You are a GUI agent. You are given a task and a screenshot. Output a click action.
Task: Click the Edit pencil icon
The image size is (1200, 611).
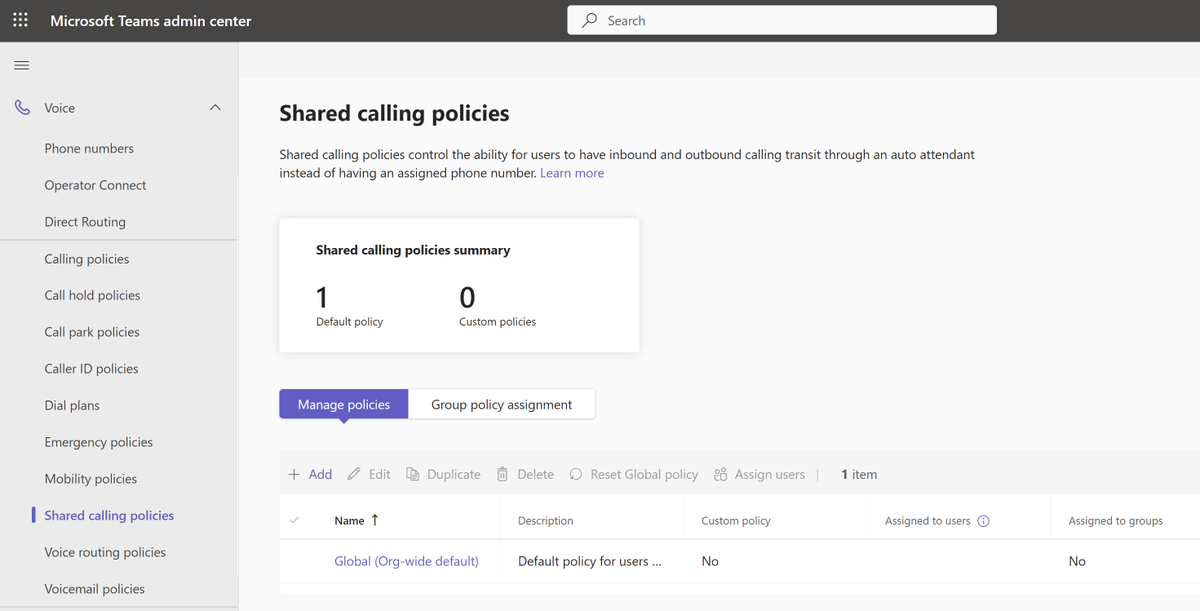354,474
